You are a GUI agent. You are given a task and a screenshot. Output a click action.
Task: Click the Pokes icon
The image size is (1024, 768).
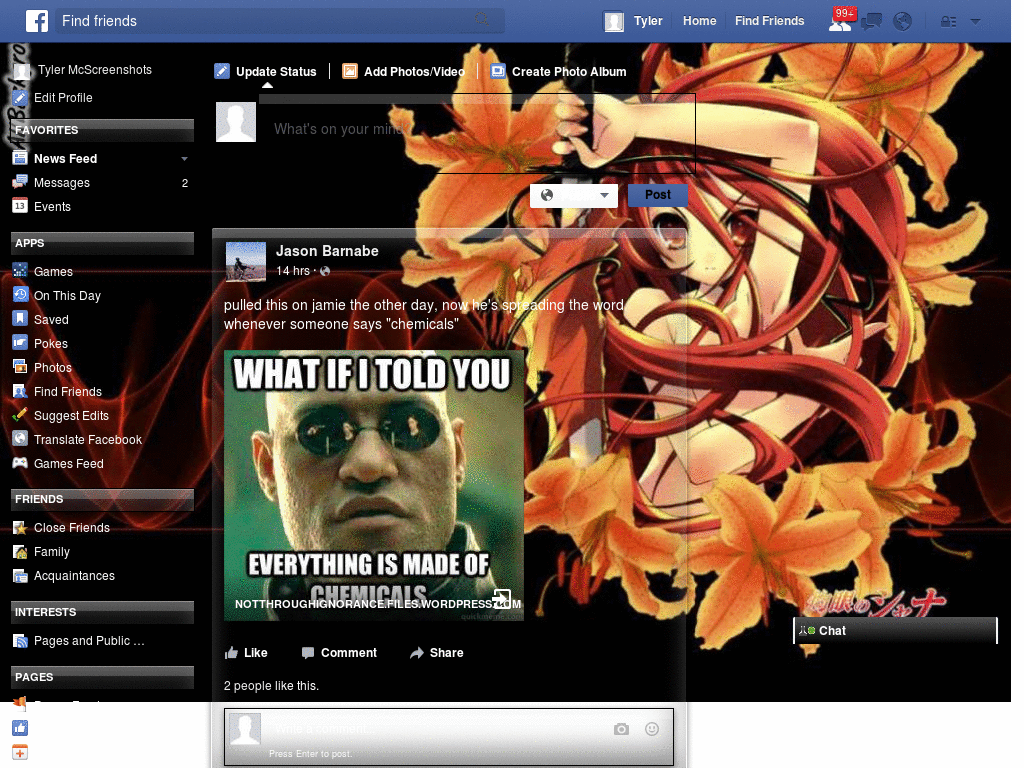click(x=20, y=343)
